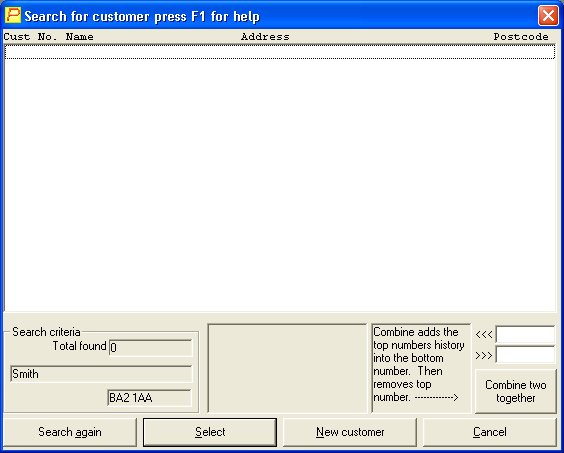Screen dimensions: 564x453
Task: Create a New customer
Action: [x=350, y=432]
